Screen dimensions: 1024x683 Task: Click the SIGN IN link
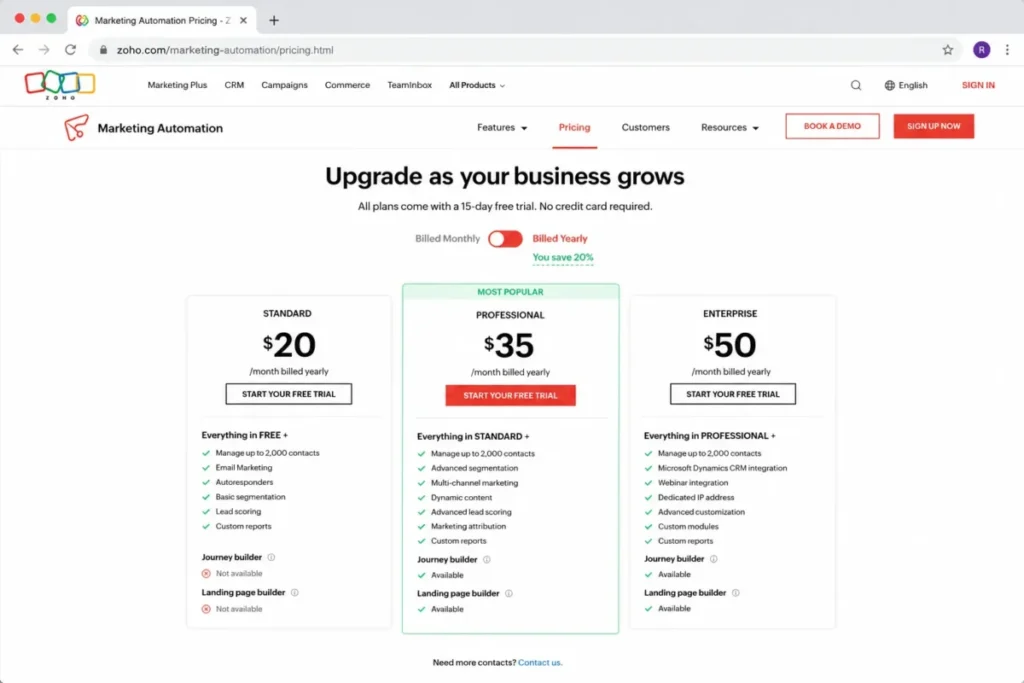pos(978,85)
